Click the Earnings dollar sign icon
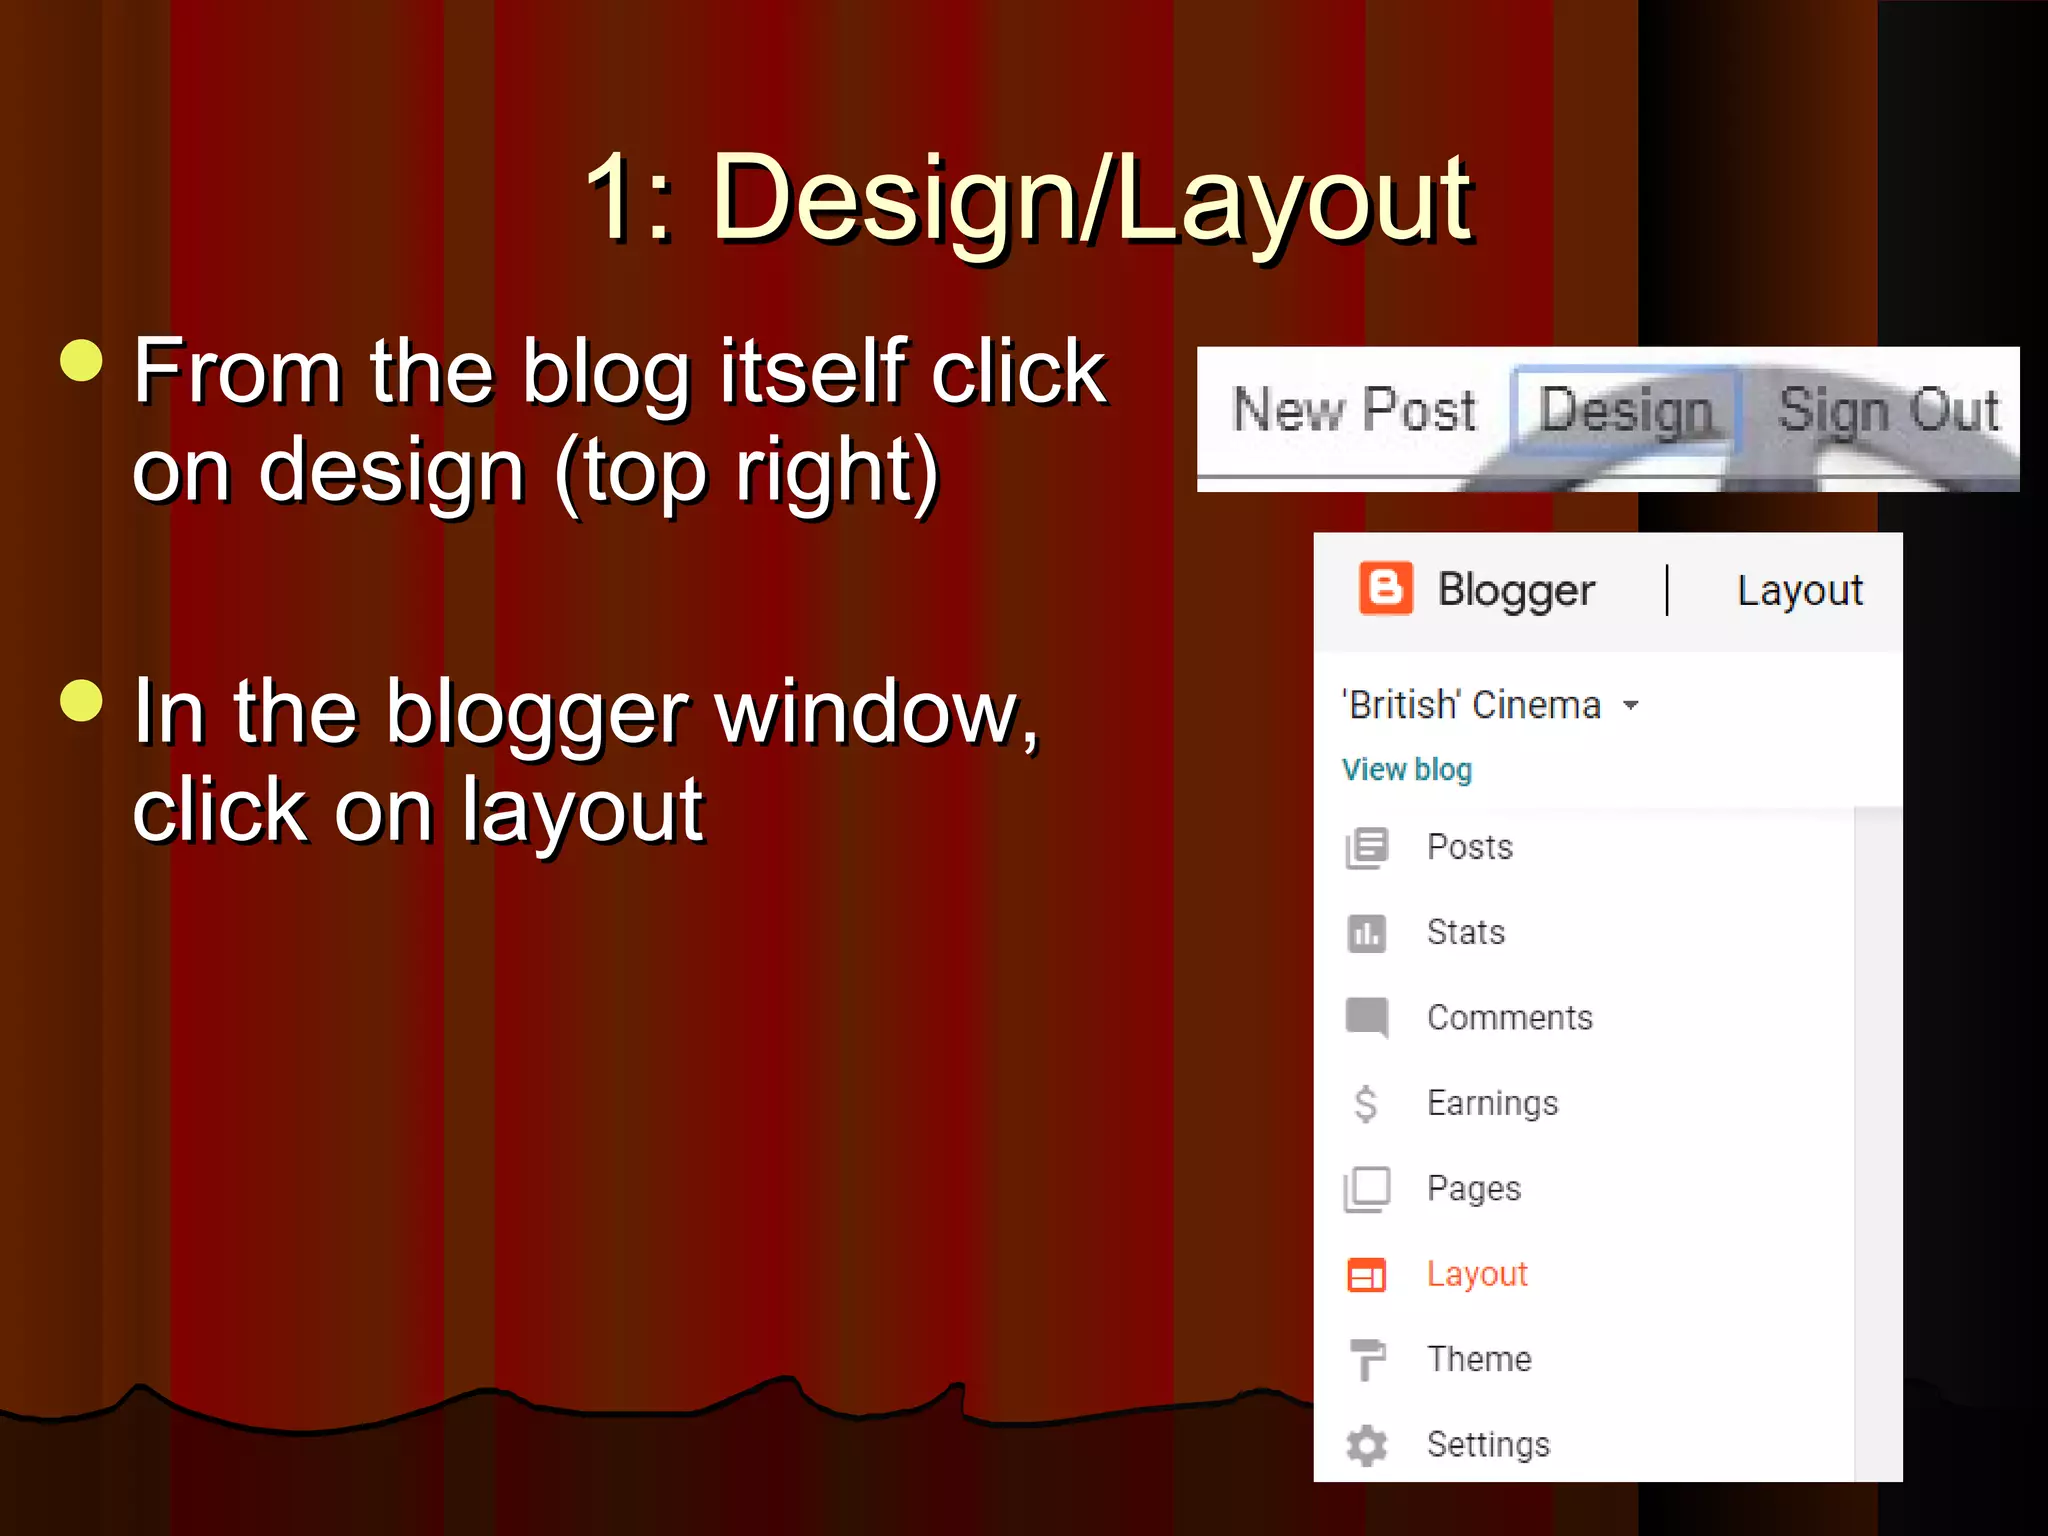This screenshot has width=2048, height=1536. tap(1366, 1103)
